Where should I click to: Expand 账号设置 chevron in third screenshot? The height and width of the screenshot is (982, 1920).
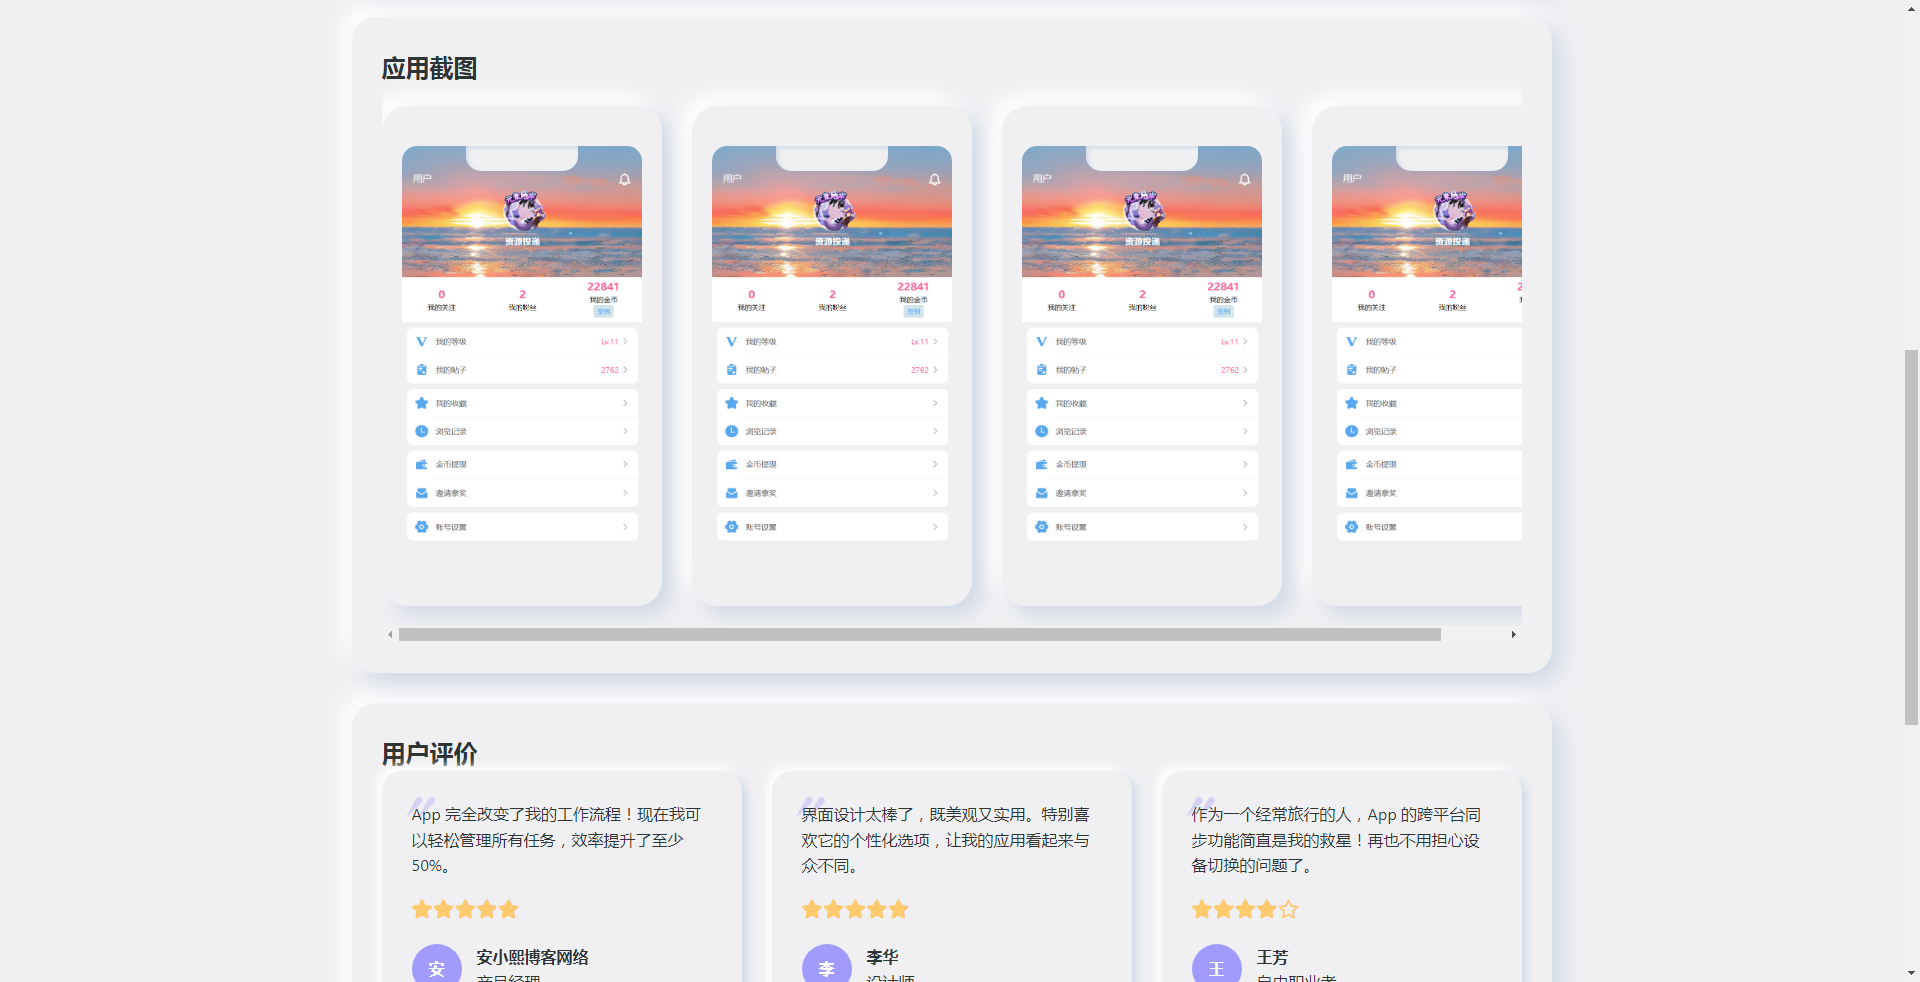tap(1245, 527)
